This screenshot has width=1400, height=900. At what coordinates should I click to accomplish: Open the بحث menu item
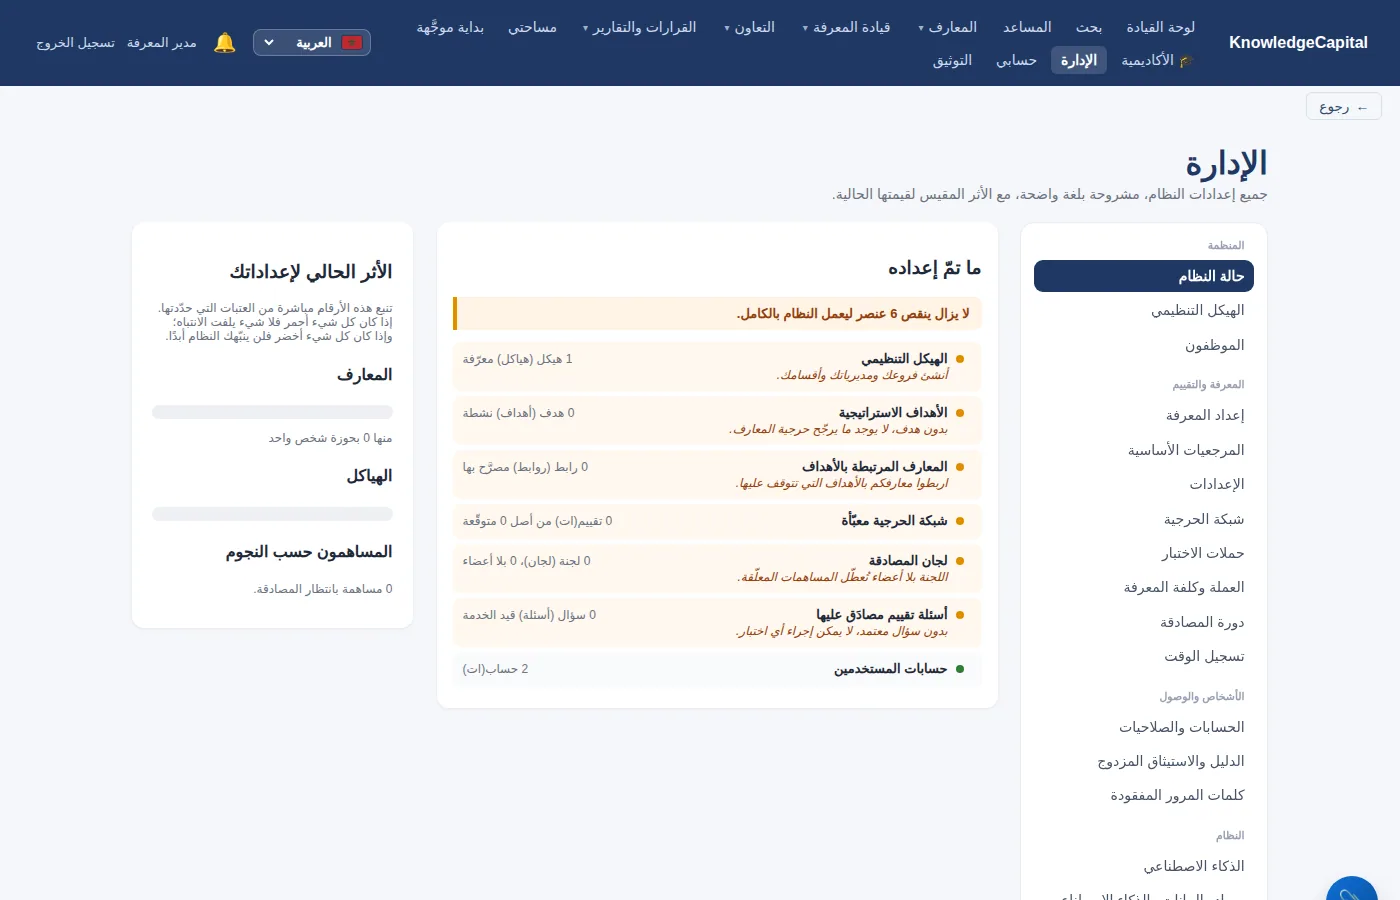(1089, 27)
